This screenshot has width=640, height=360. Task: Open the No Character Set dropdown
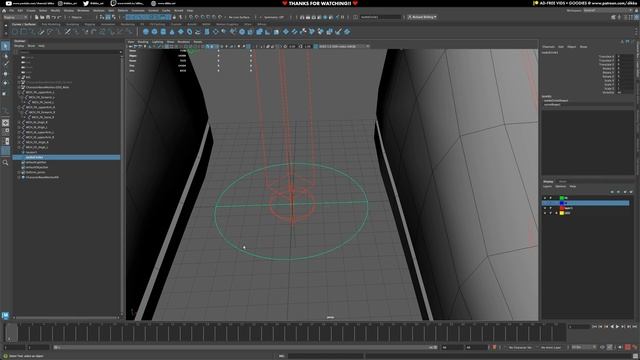pos(521,347)
